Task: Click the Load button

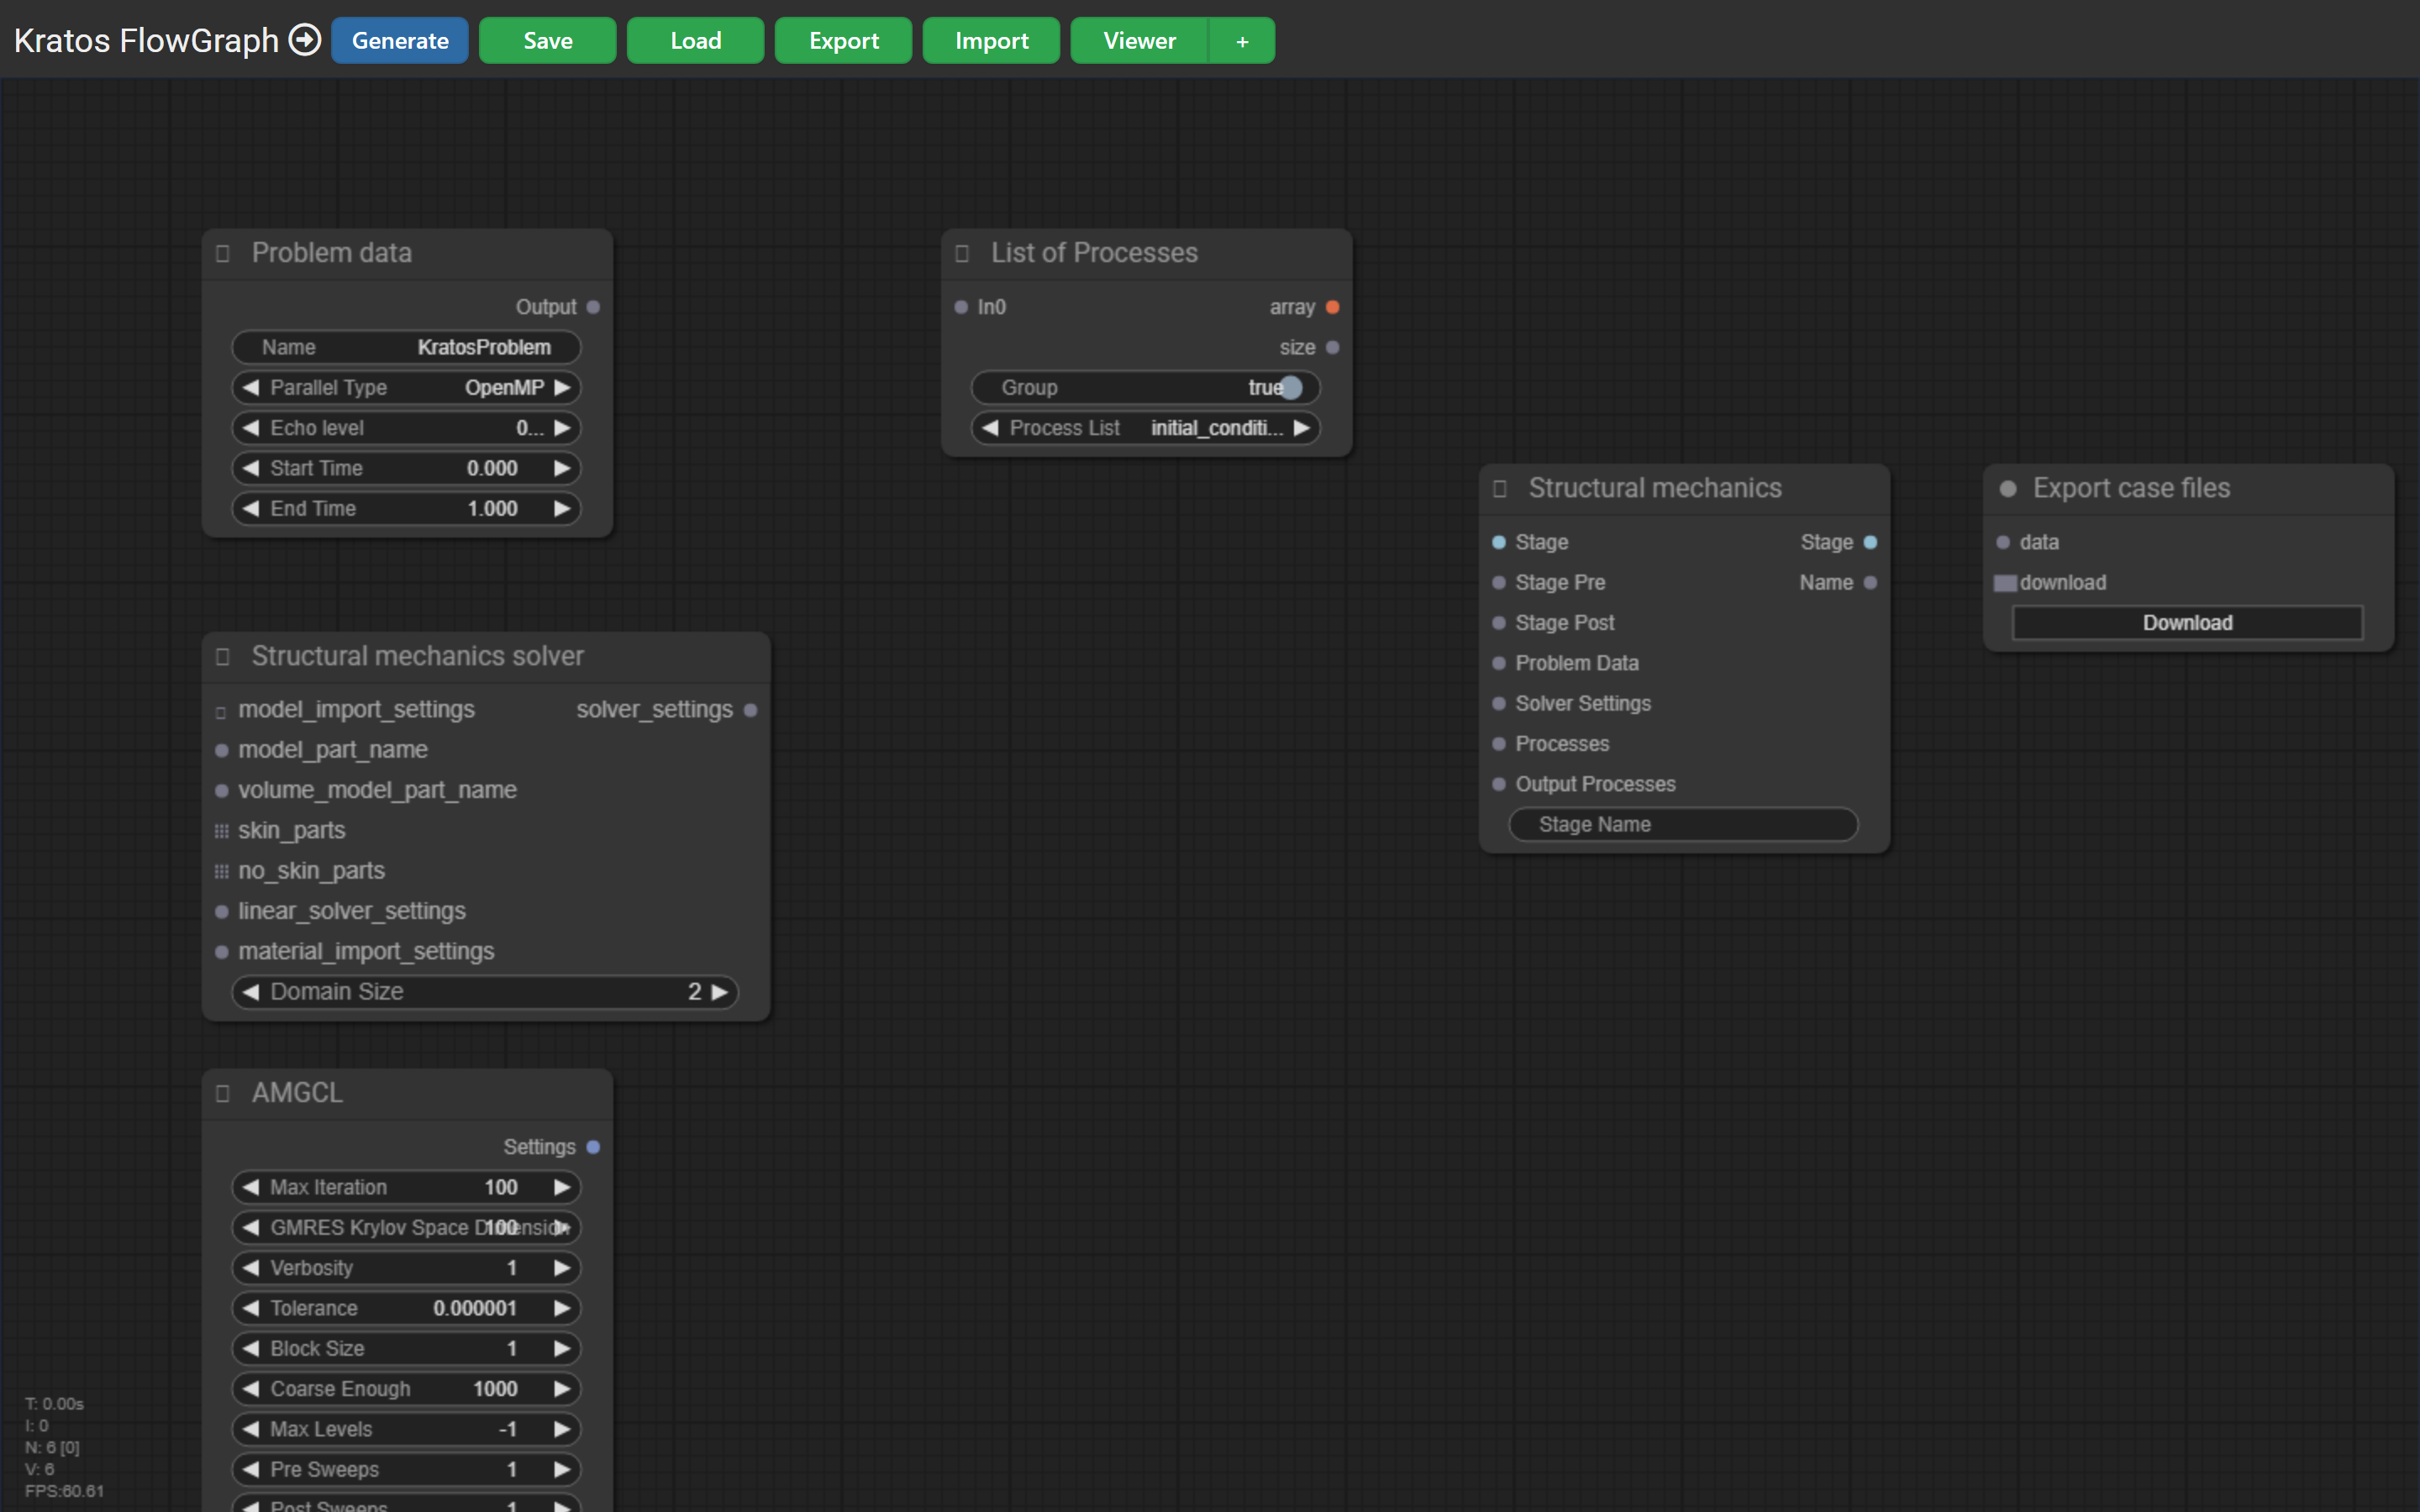Action: point(696,41)
